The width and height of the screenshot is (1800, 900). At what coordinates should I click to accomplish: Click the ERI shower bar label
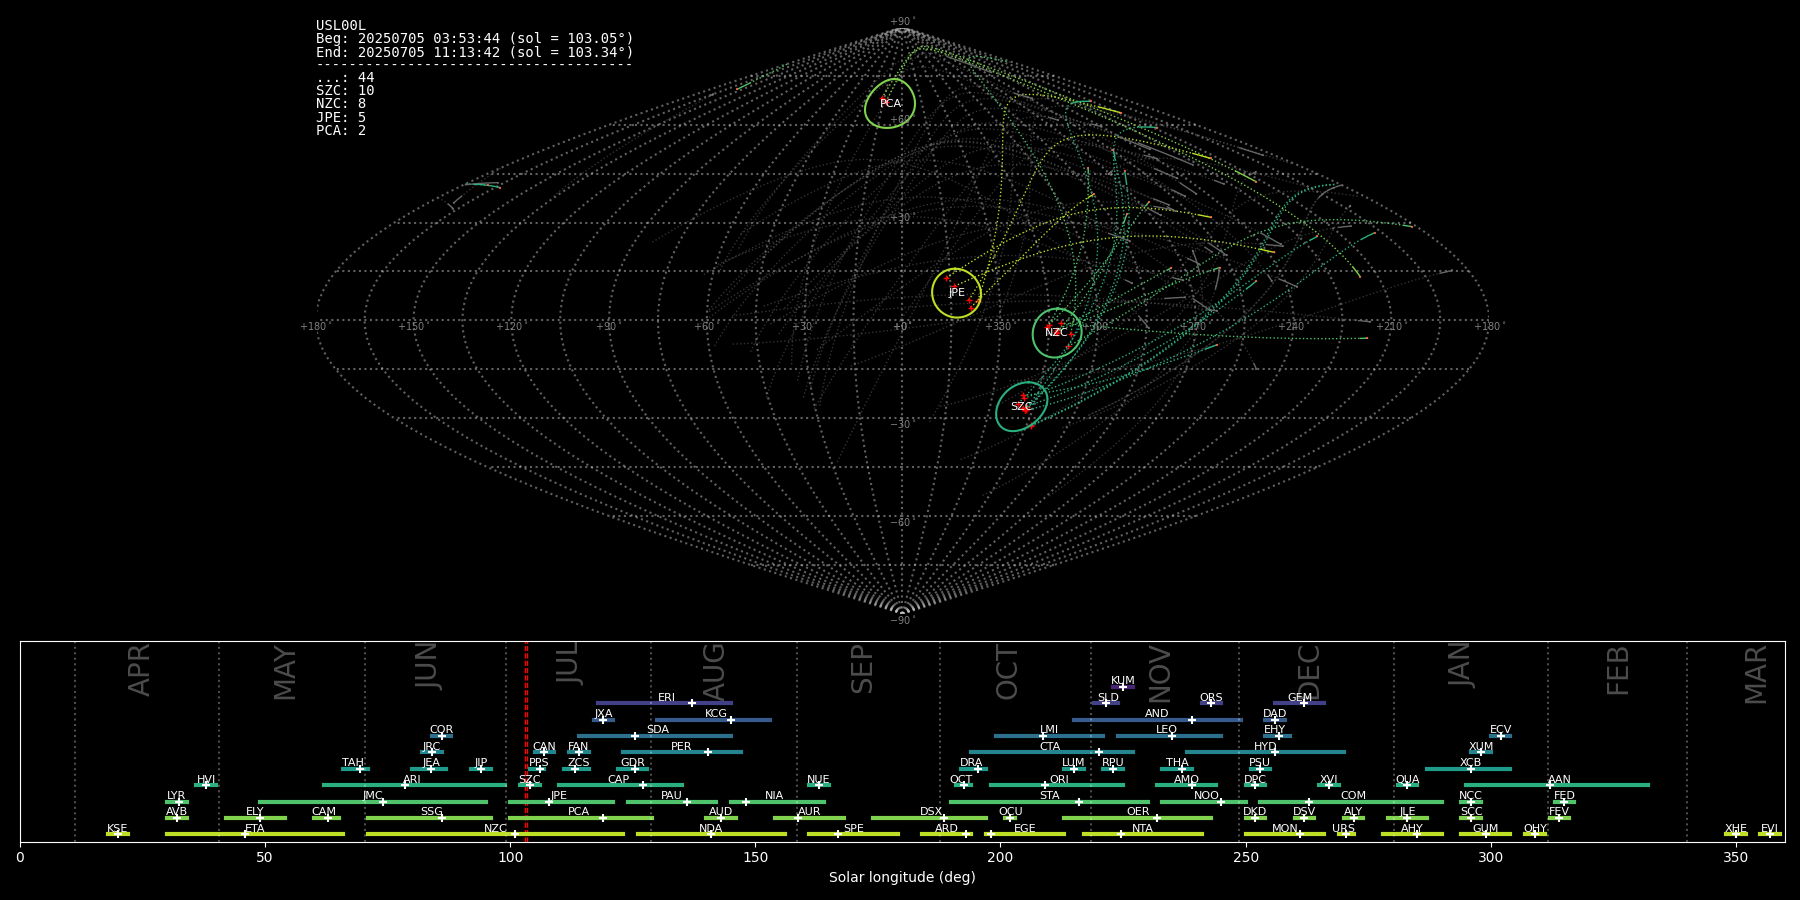pyautogui.click(x=666, y=698)
